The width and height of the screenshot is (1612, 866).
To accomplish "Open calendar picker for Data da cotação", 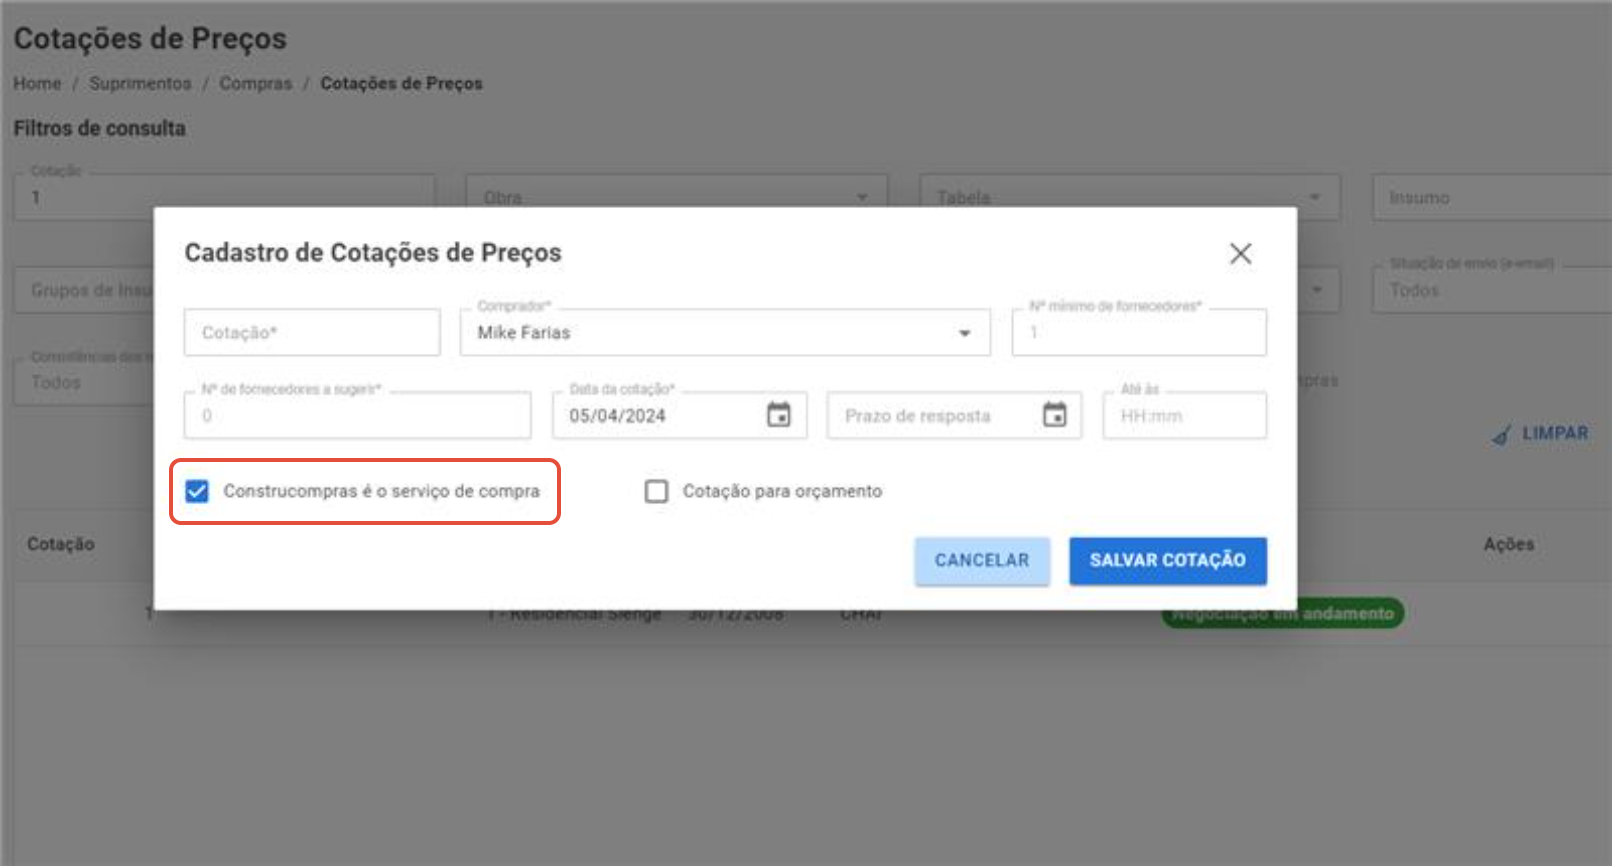I will click(778, 414).
